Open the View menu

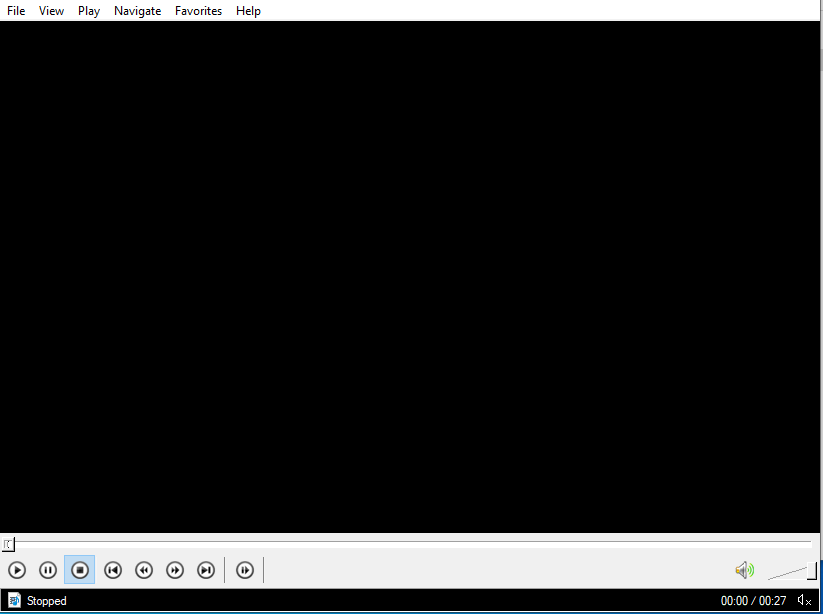[51, 10]
